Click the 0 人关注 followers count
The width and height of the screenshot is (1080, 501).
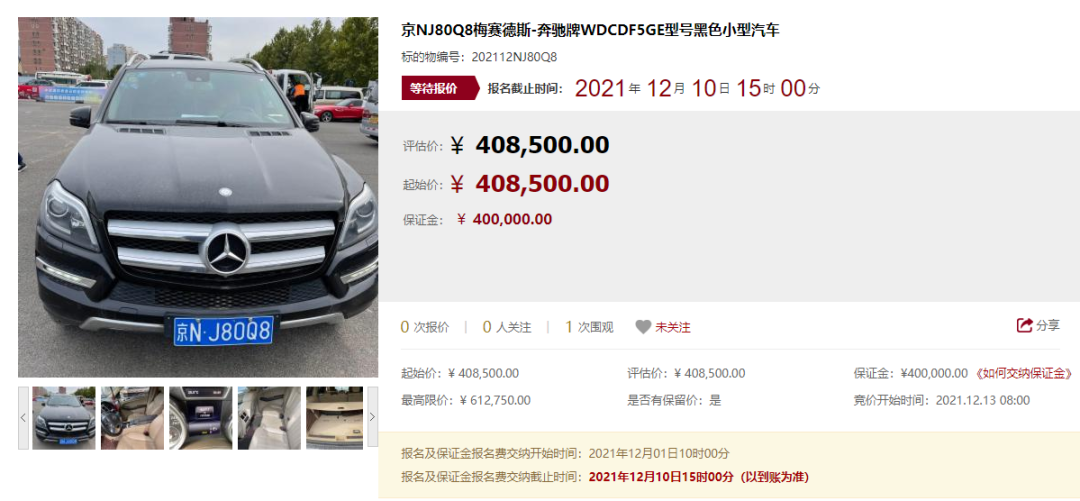pos(507,327)
